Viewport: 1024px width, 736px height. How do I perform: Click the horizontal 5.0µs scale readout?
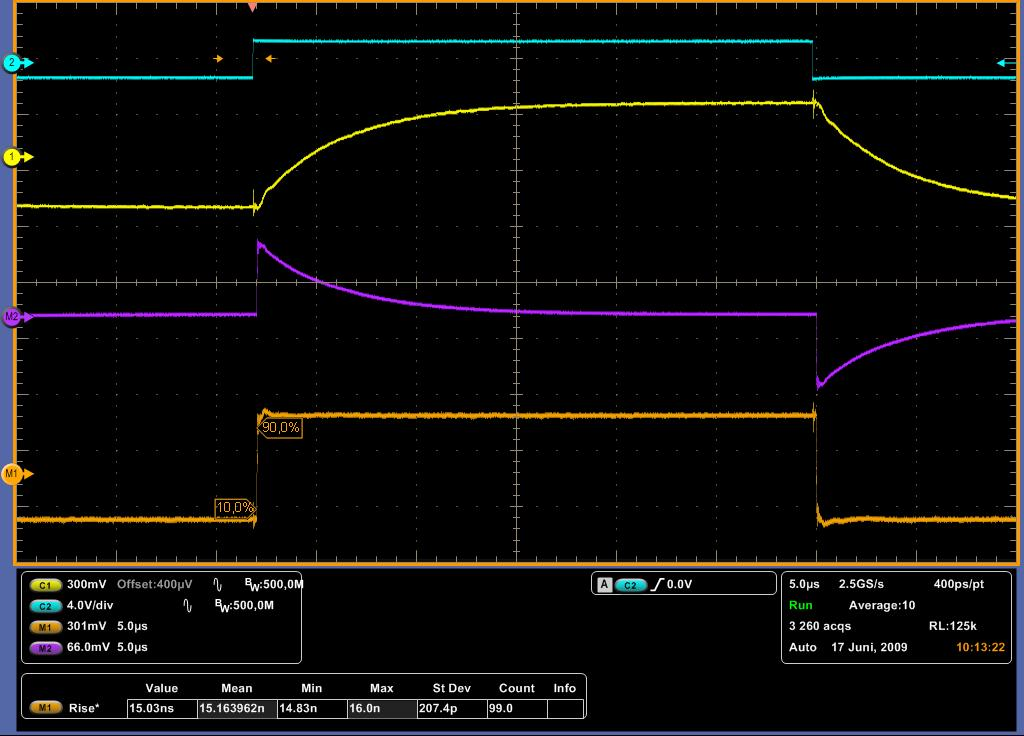[804, 584]
